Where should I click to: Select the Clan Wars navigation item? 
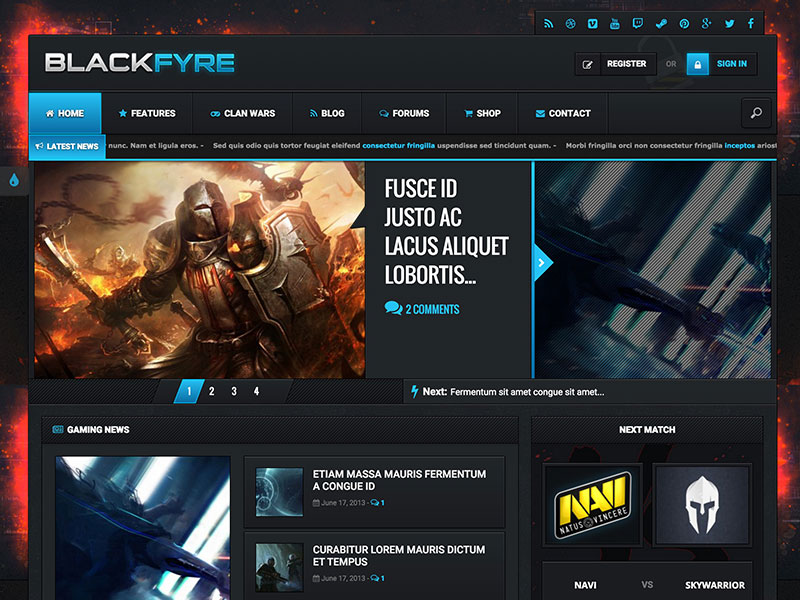(243, 113)
